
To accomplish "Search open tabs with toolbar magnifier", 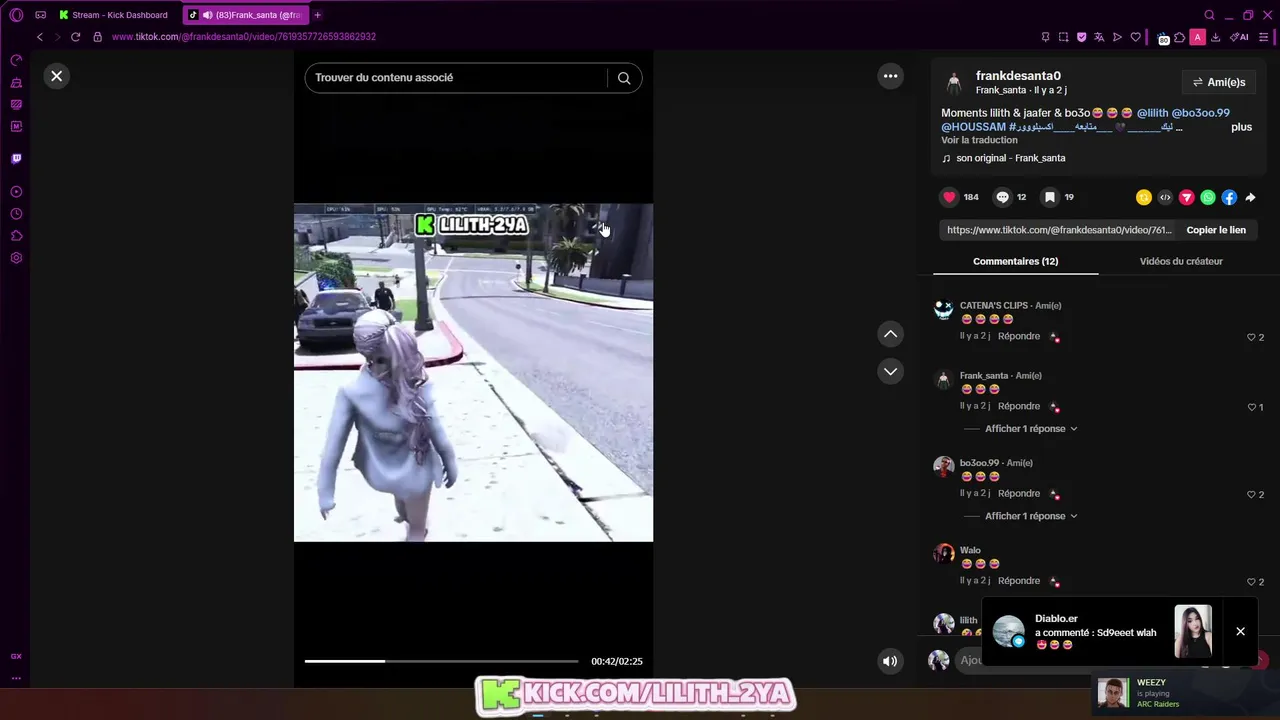I will coord(1209,15).
